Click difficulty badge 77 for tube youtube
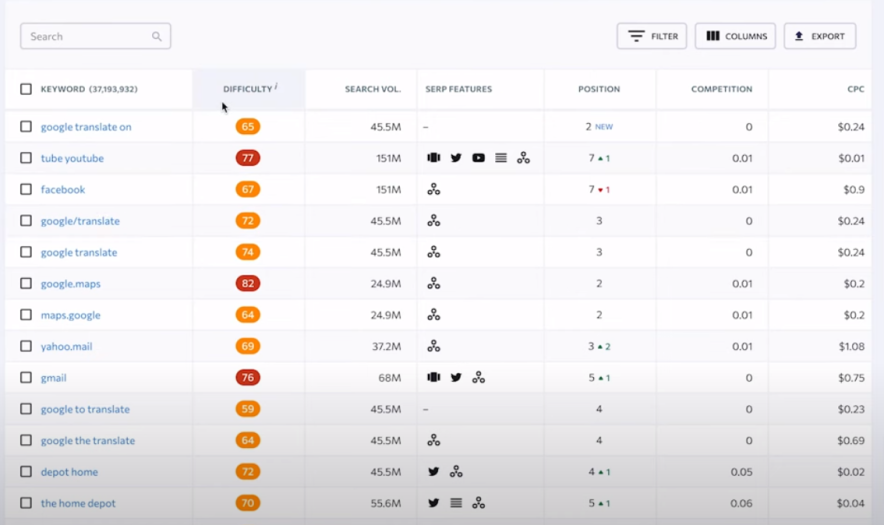884x525 pixels. coord(248,158)
